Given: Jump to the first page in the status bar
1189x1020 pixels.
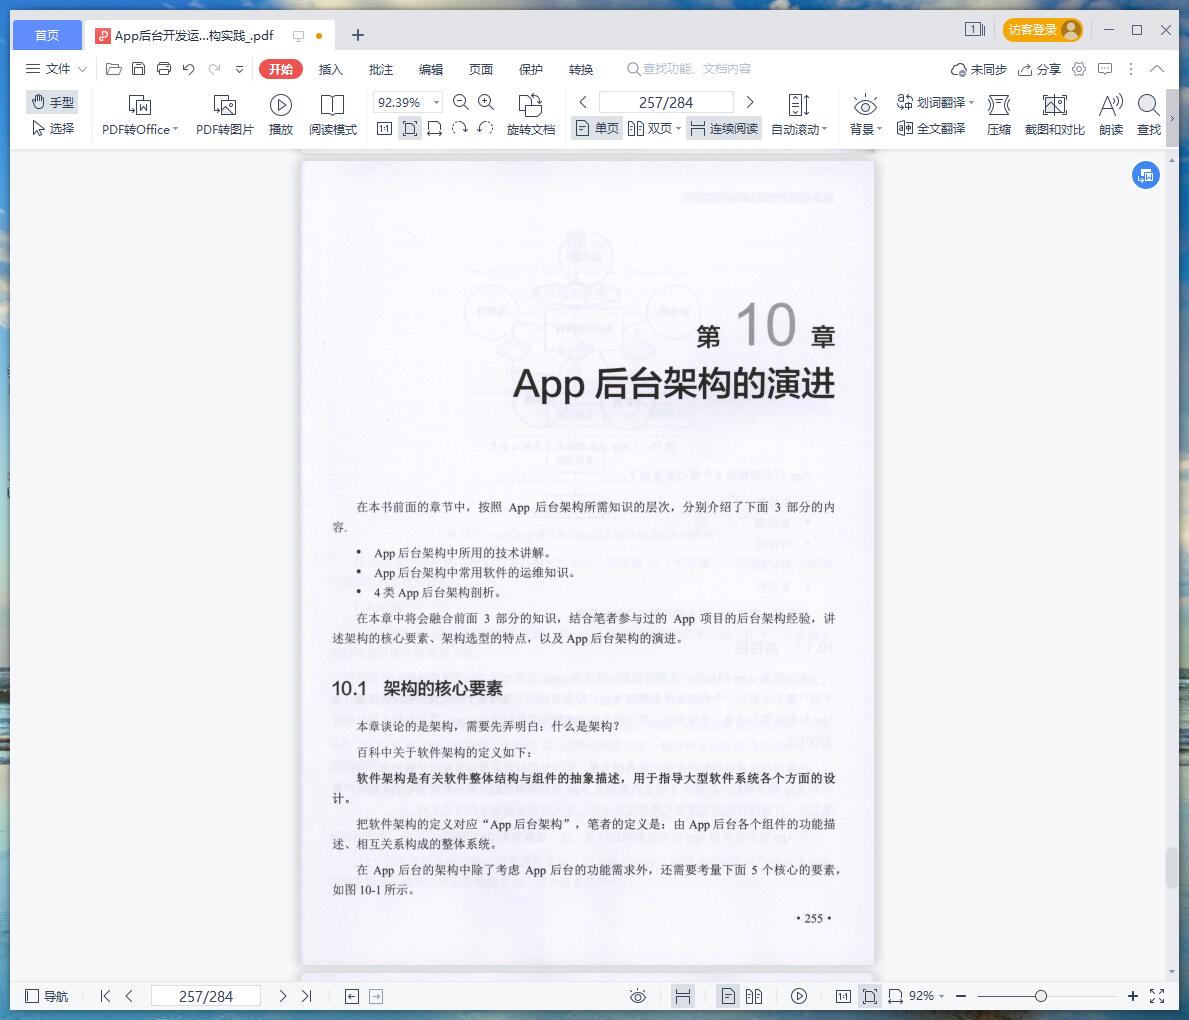Looking at the screenshot, I should click(105, 996).
